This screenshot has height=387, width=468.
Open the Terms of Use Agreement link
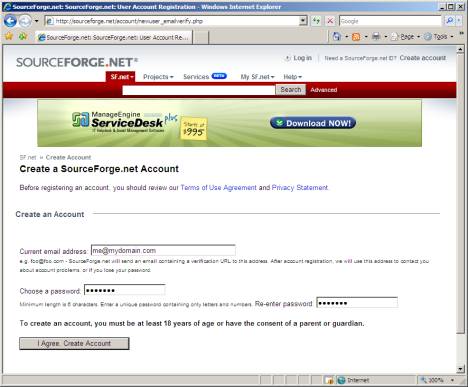pos(218,188)
